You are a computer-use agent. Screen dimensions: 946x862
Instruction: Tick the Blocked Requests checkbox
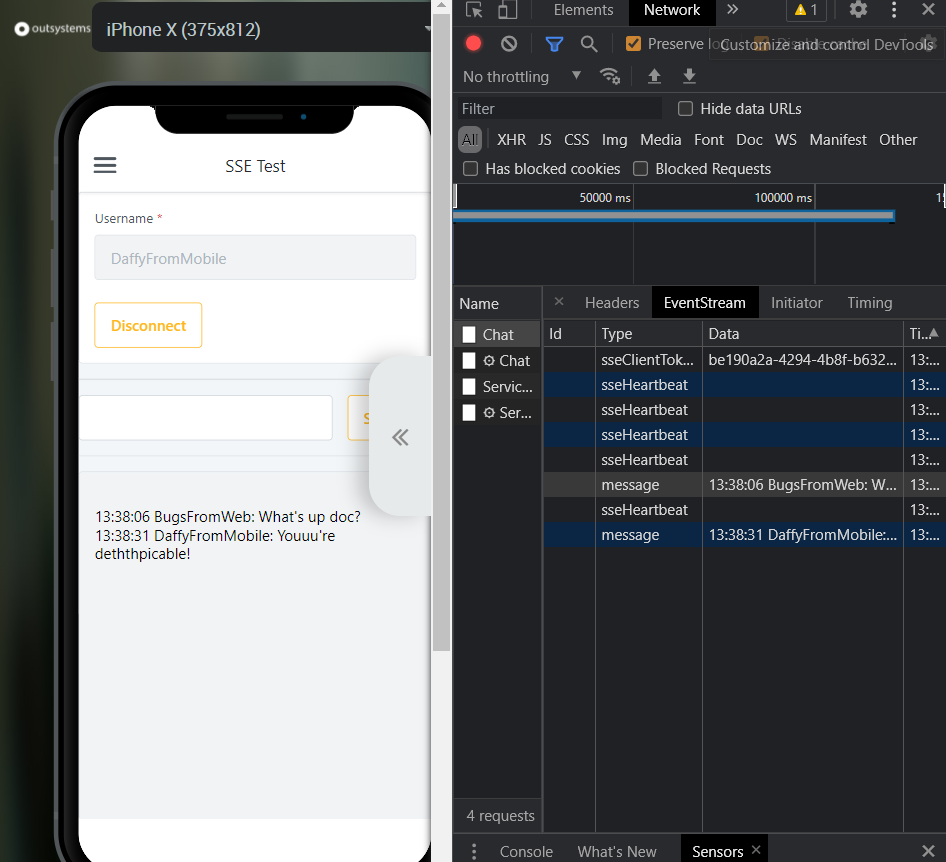tap(641, 169)
